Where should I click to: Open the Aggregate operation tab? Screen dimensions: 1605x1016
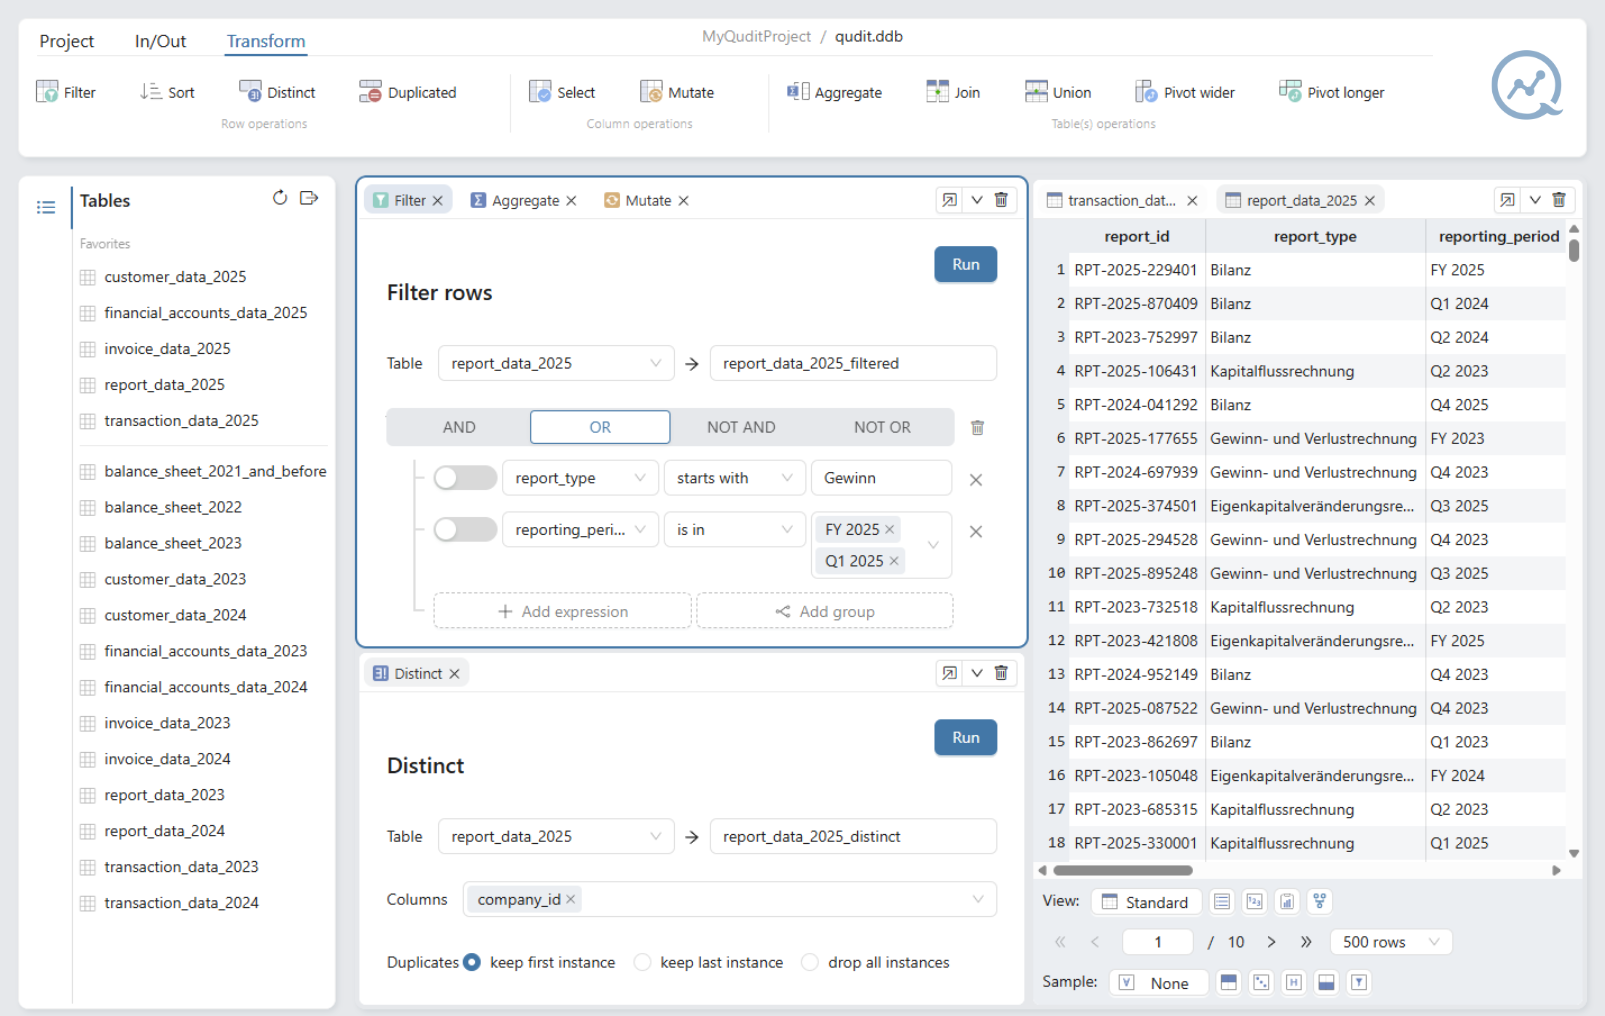point(524,201)
